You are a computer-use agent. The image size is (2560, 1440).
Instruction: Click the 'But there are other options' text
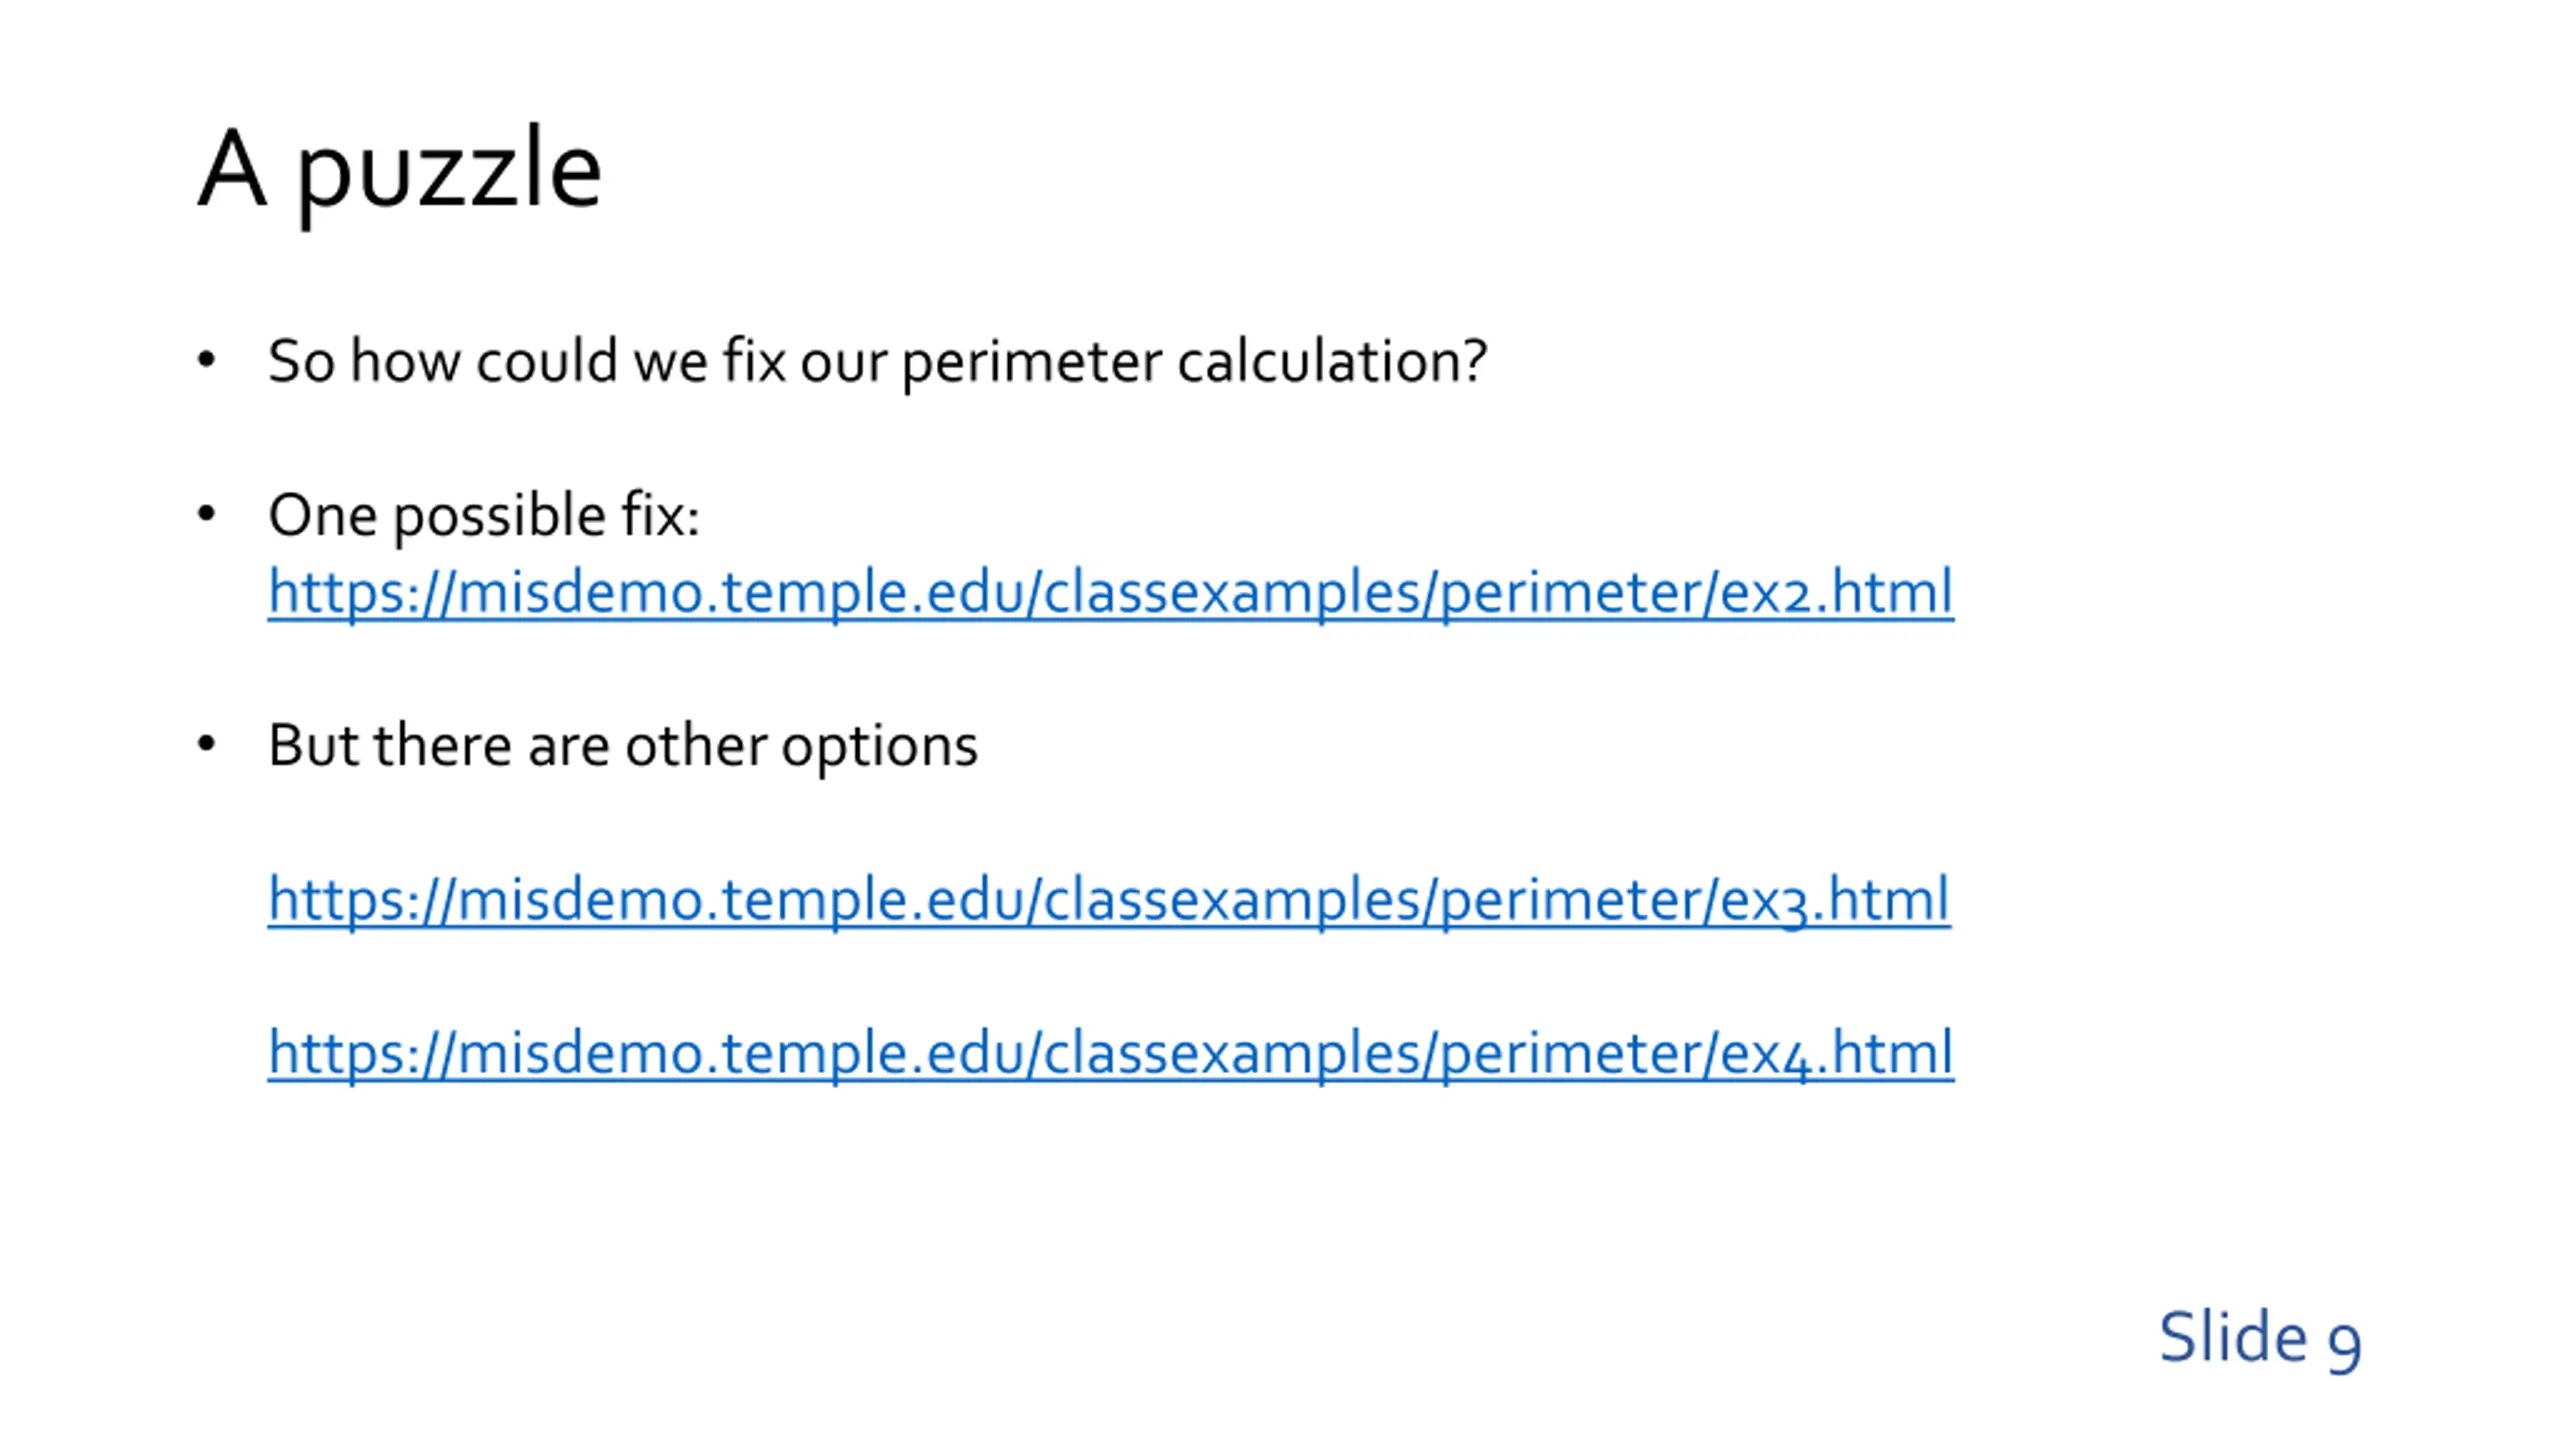point(622,746)
